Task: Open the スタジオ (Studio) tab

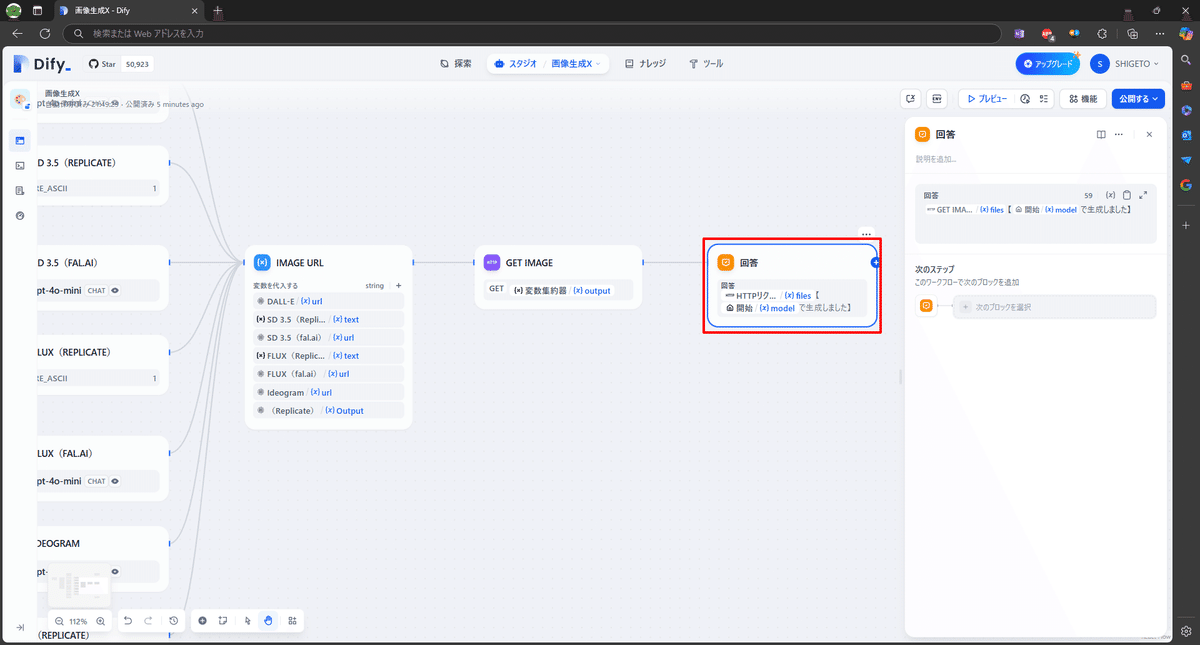Action: pos(516,64)
